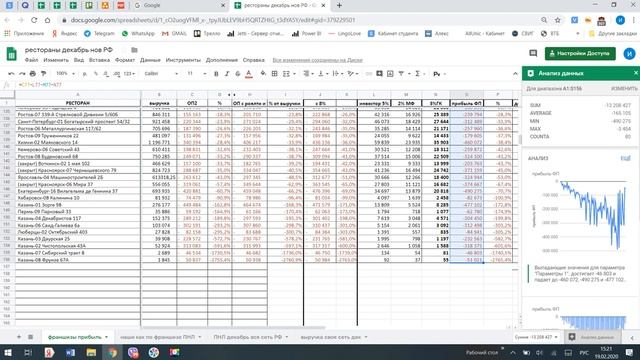Click ИЗМЕНИТЬ to edit the range
This screenshot has width=640, height=360.
pyautogui.click(x=624, y=89)
